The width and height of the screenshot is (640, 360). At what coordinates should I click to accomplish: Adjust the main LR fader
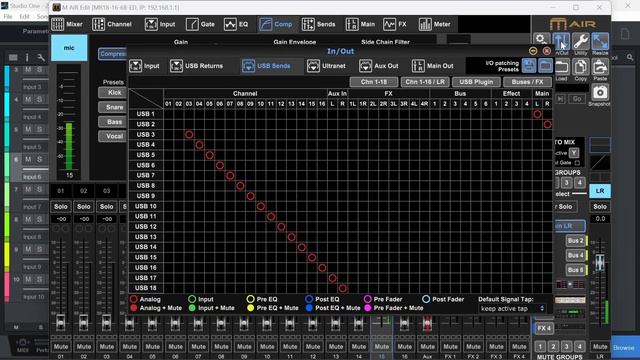[x=600, y=262]
